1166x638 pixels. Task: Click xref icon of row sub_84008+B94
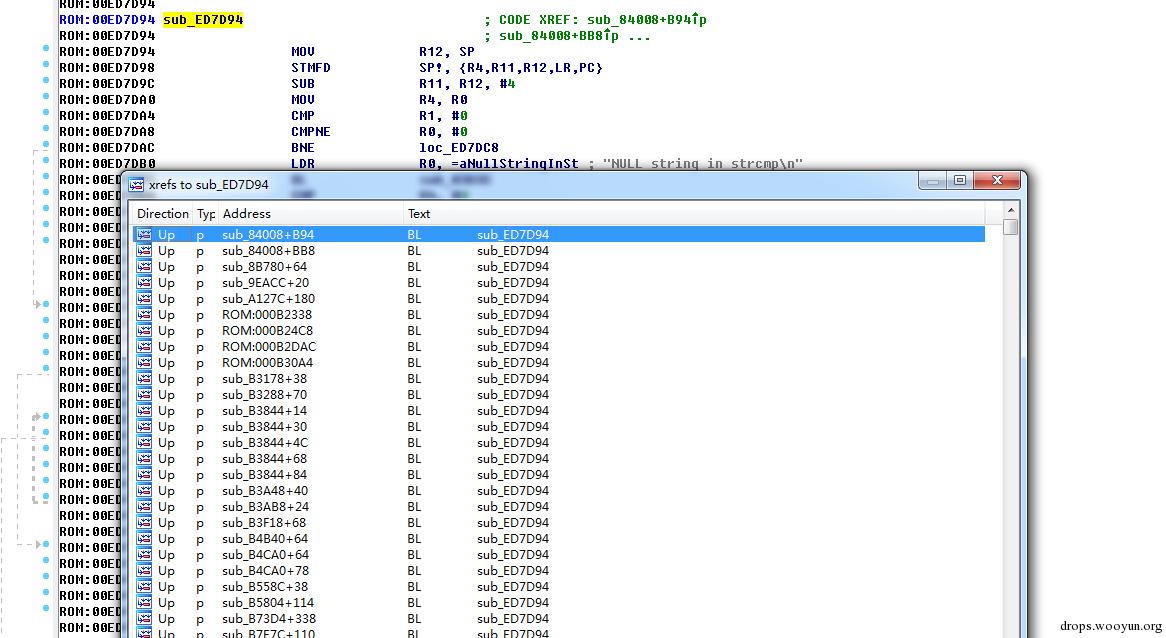point(144,234)
